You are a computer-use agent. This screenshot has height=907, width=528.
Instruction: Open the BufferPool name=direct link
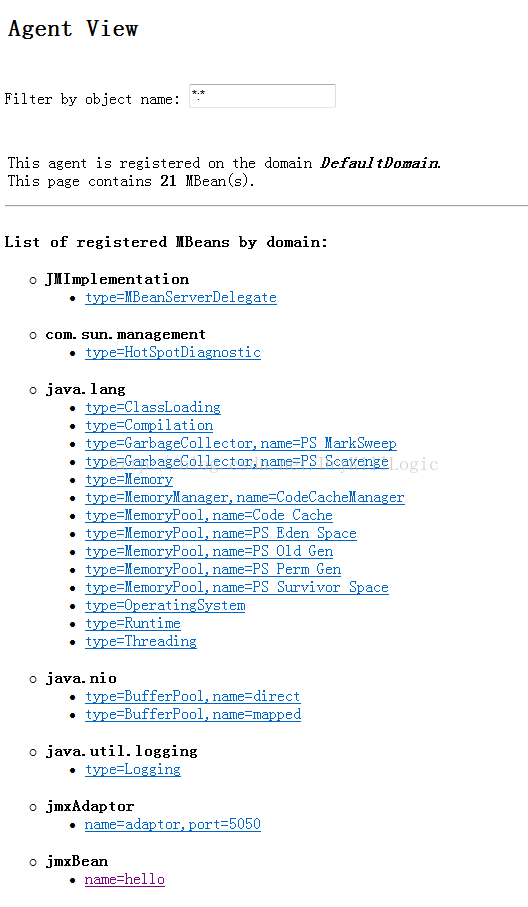[193, 696]
